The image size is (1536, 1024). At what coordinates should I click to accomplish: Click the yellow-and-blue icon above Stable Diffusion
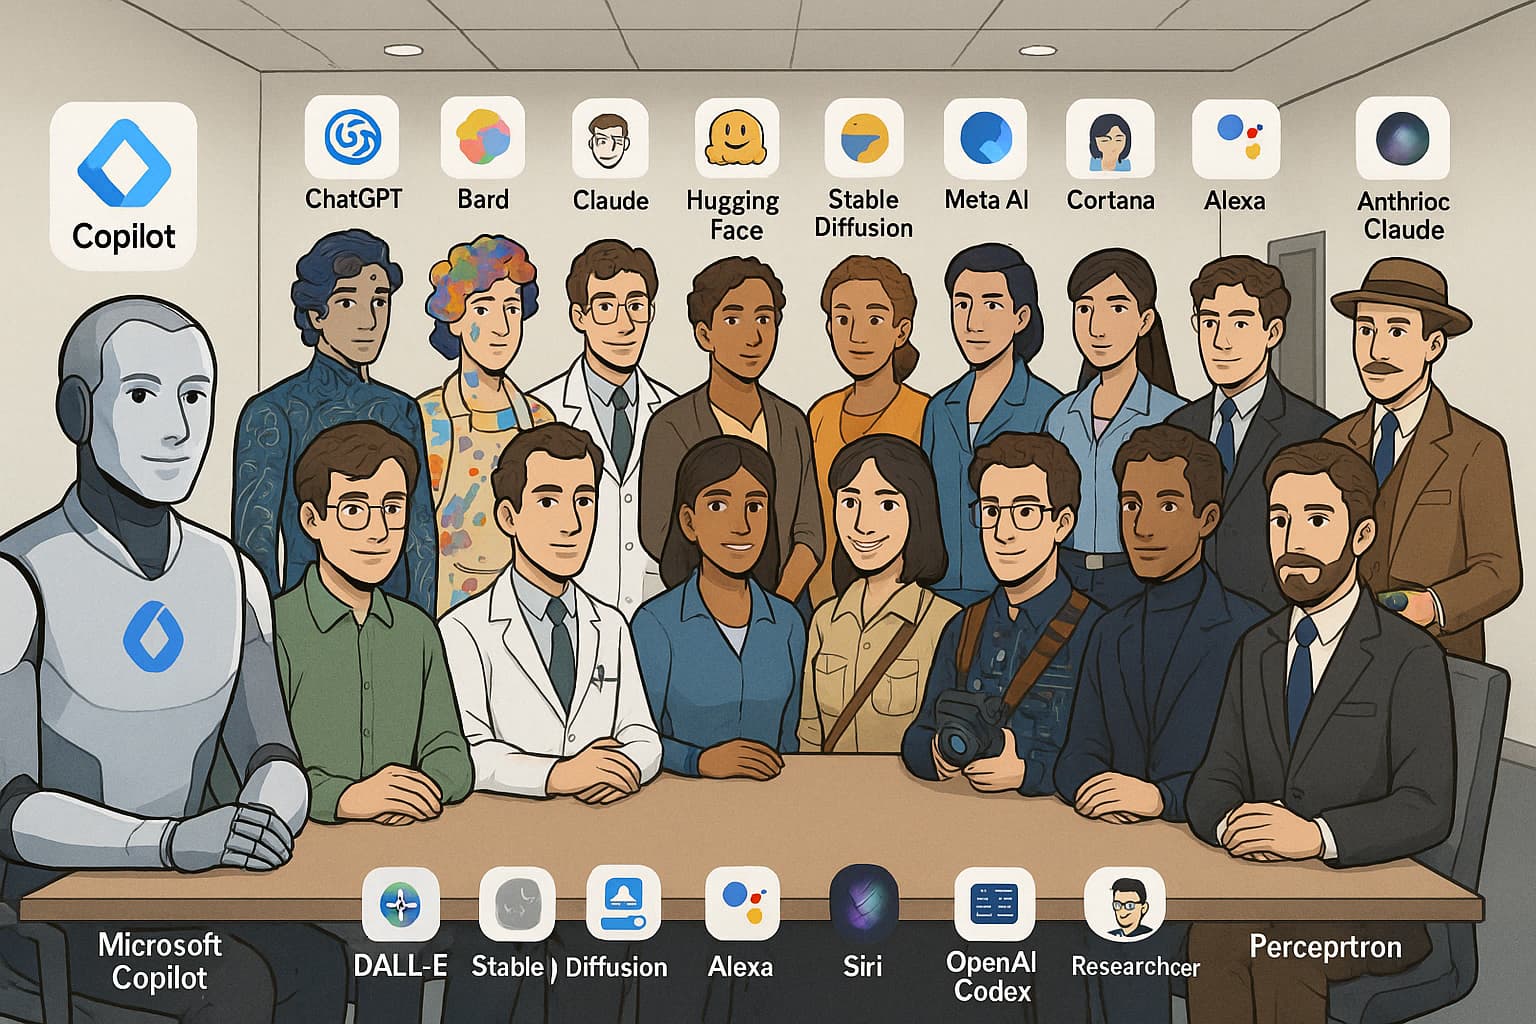pos(864,140)
